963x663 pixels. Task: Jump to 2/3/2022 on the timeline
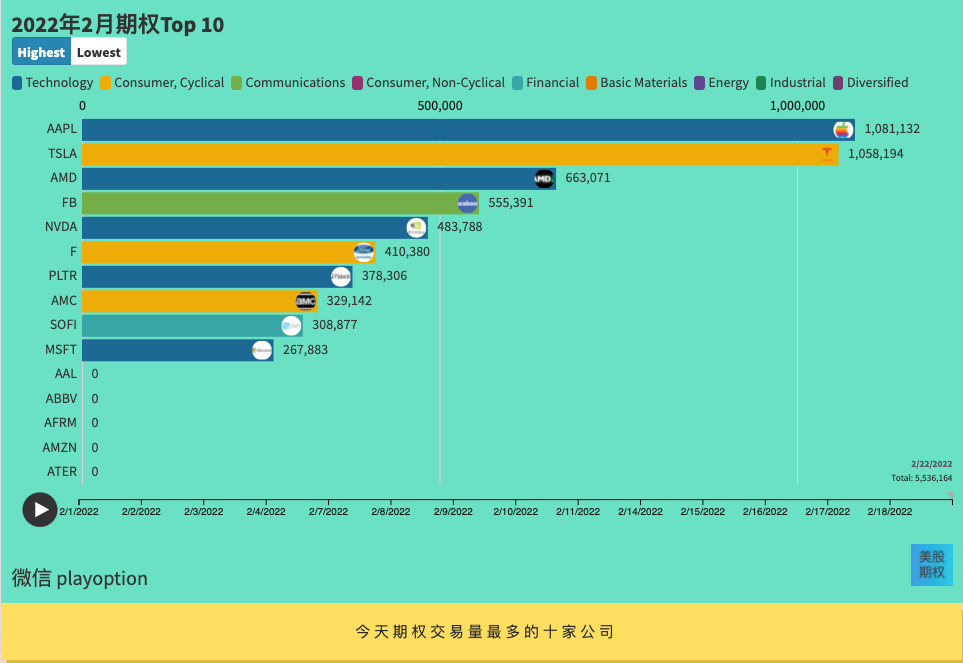[x=203, y=511]
